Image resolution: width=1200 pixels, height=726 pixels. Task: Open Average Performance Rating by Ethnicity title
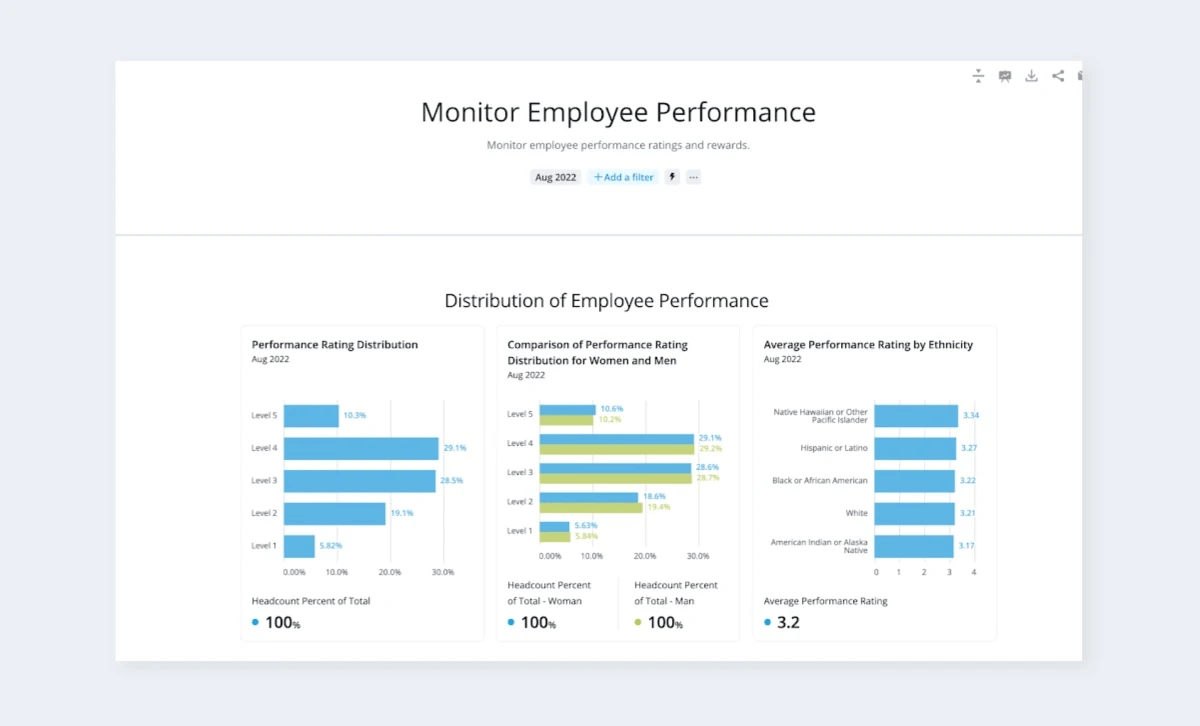click(x=868, y=345)
